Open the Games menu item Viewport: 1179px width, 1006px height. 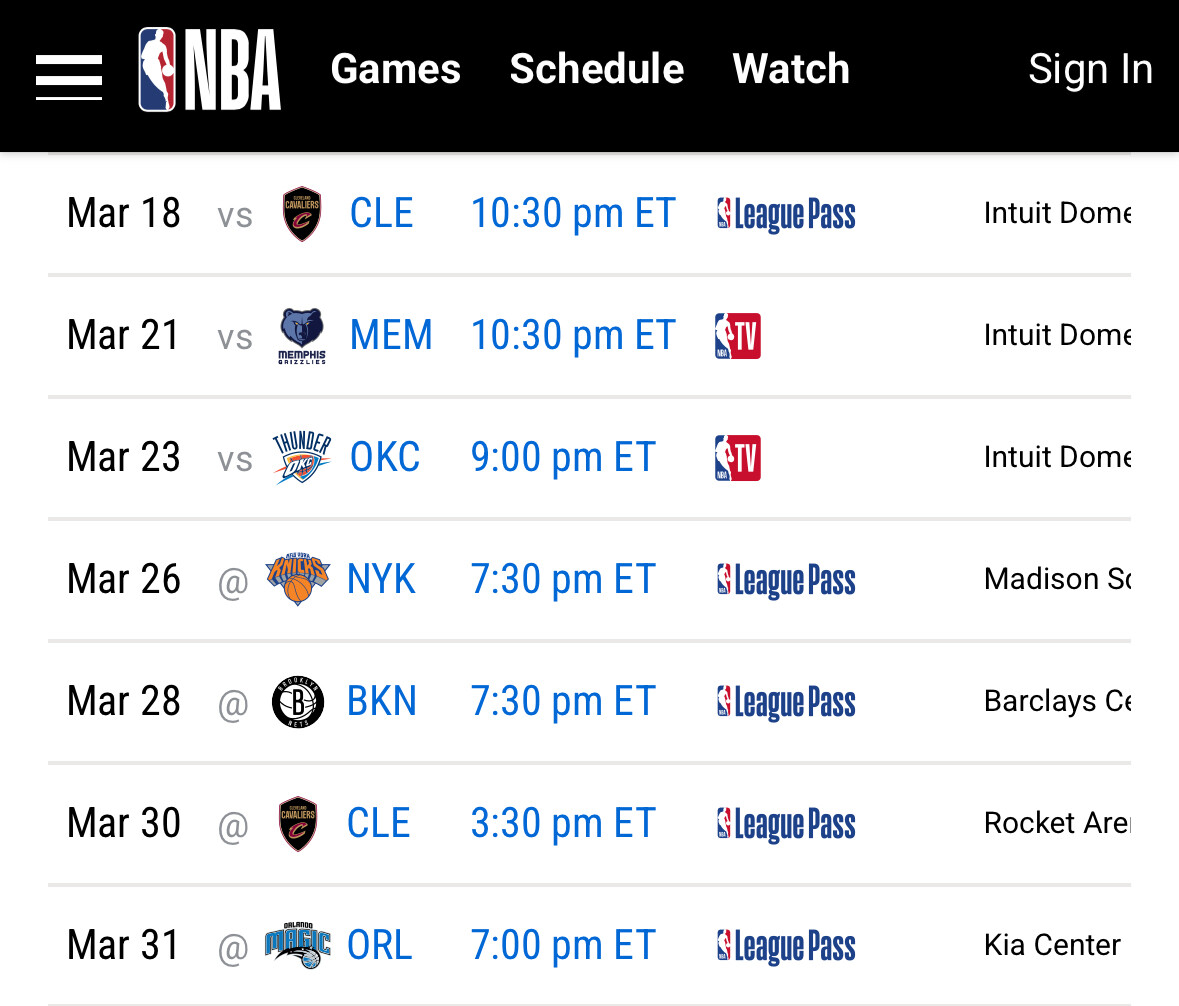point(395,69)
